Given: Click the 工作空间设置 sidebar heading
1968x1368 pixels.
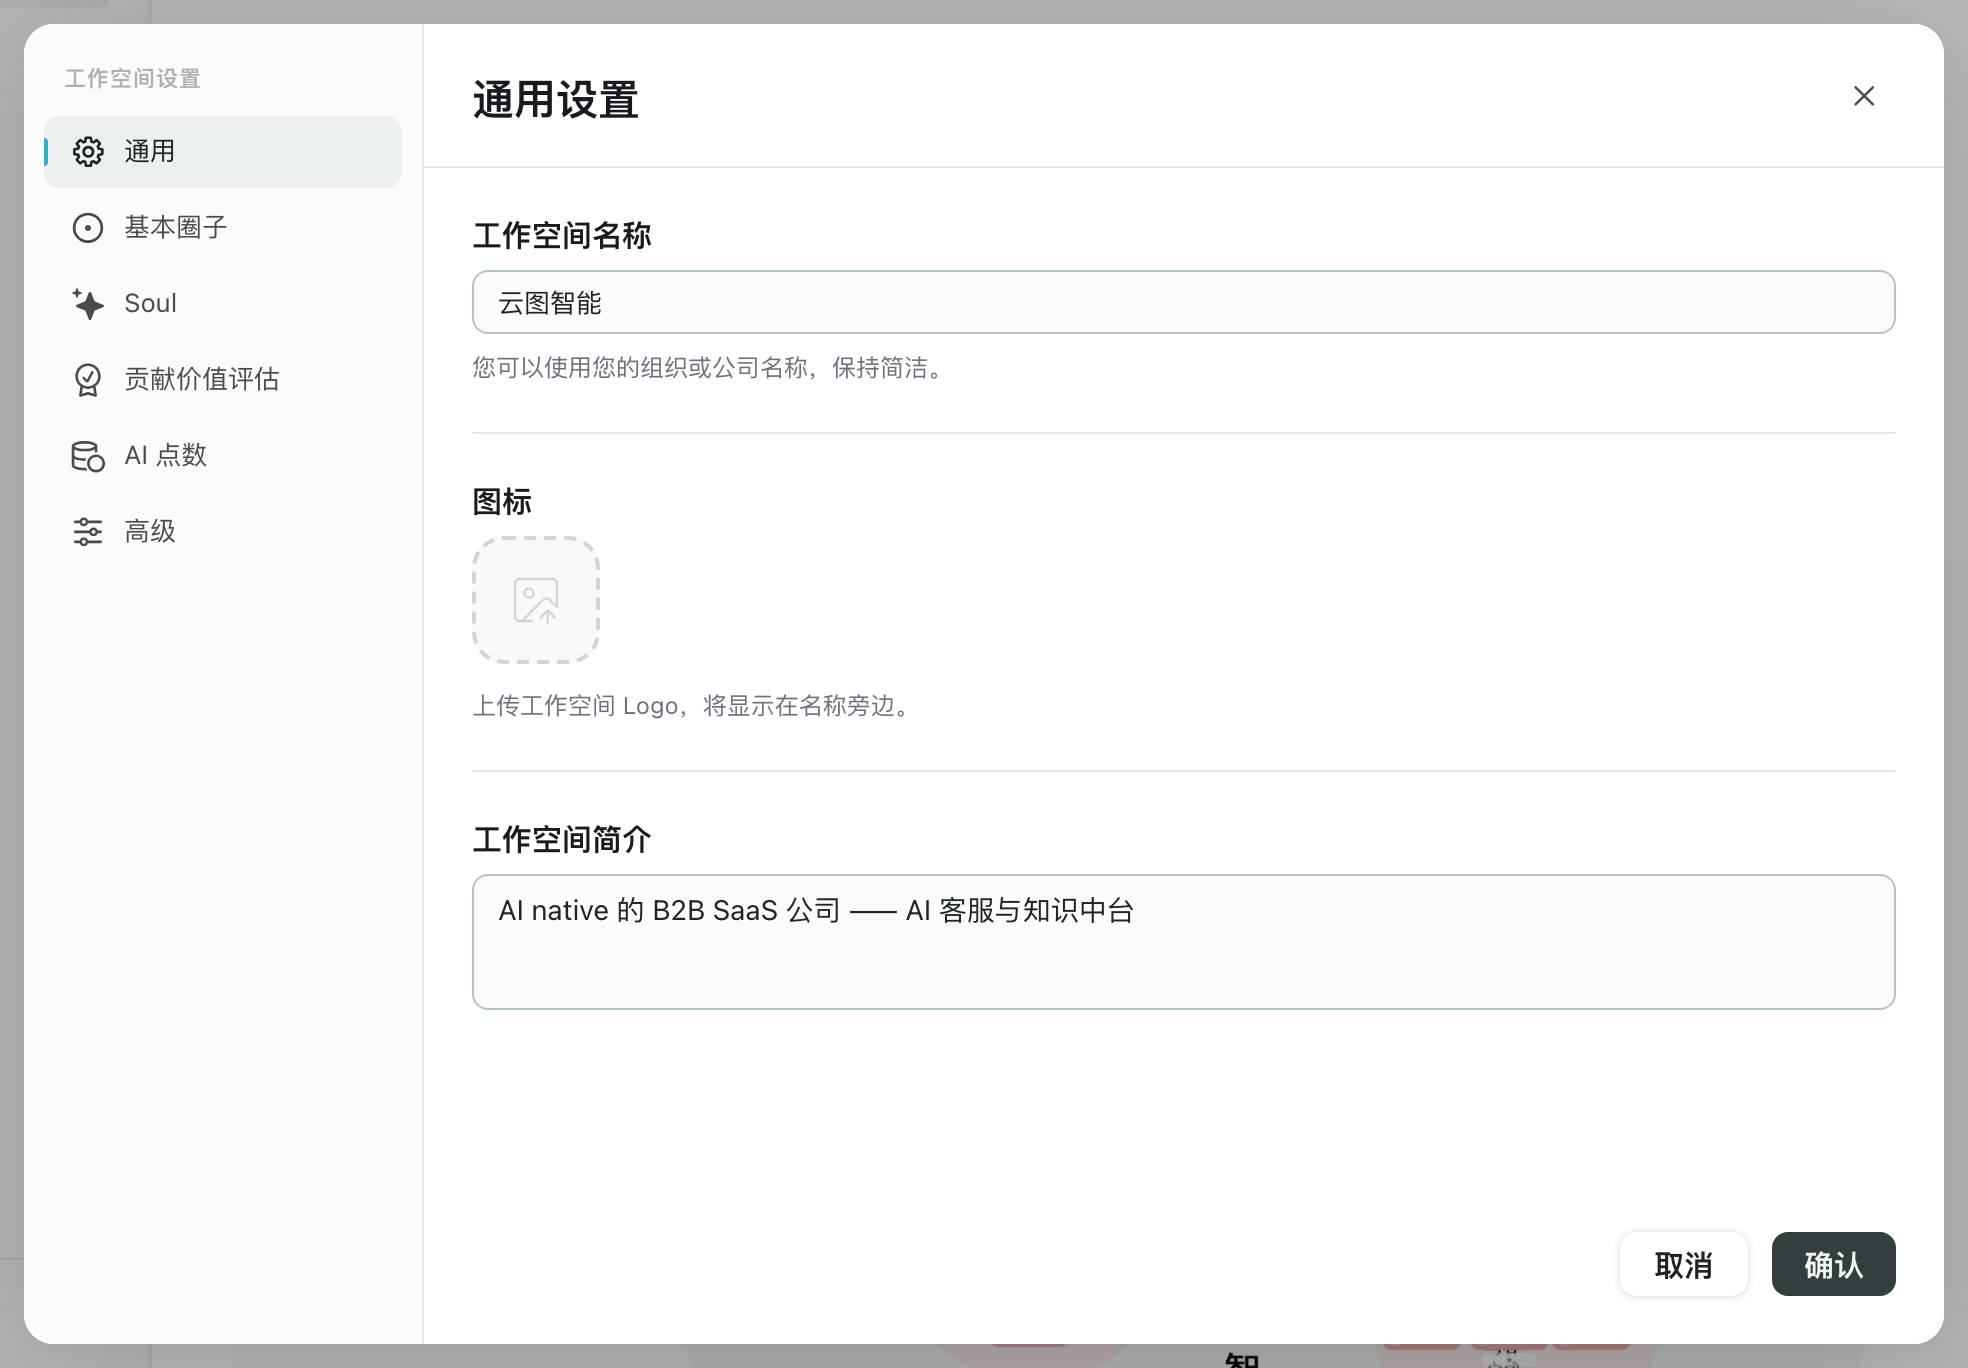Looking at the screenshot, I should tap(133, 78).
